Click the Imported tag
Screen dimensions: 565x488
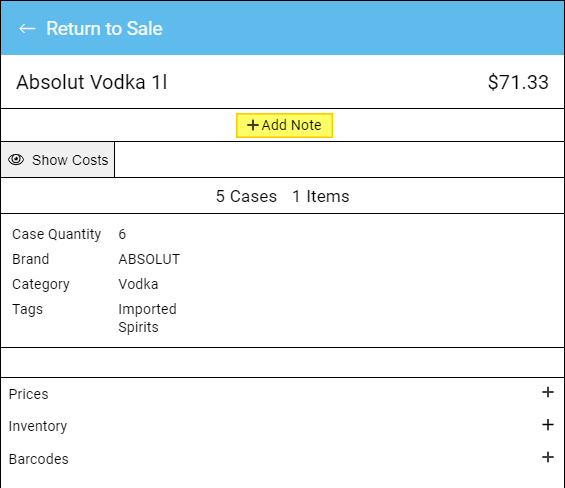(147, 309)
